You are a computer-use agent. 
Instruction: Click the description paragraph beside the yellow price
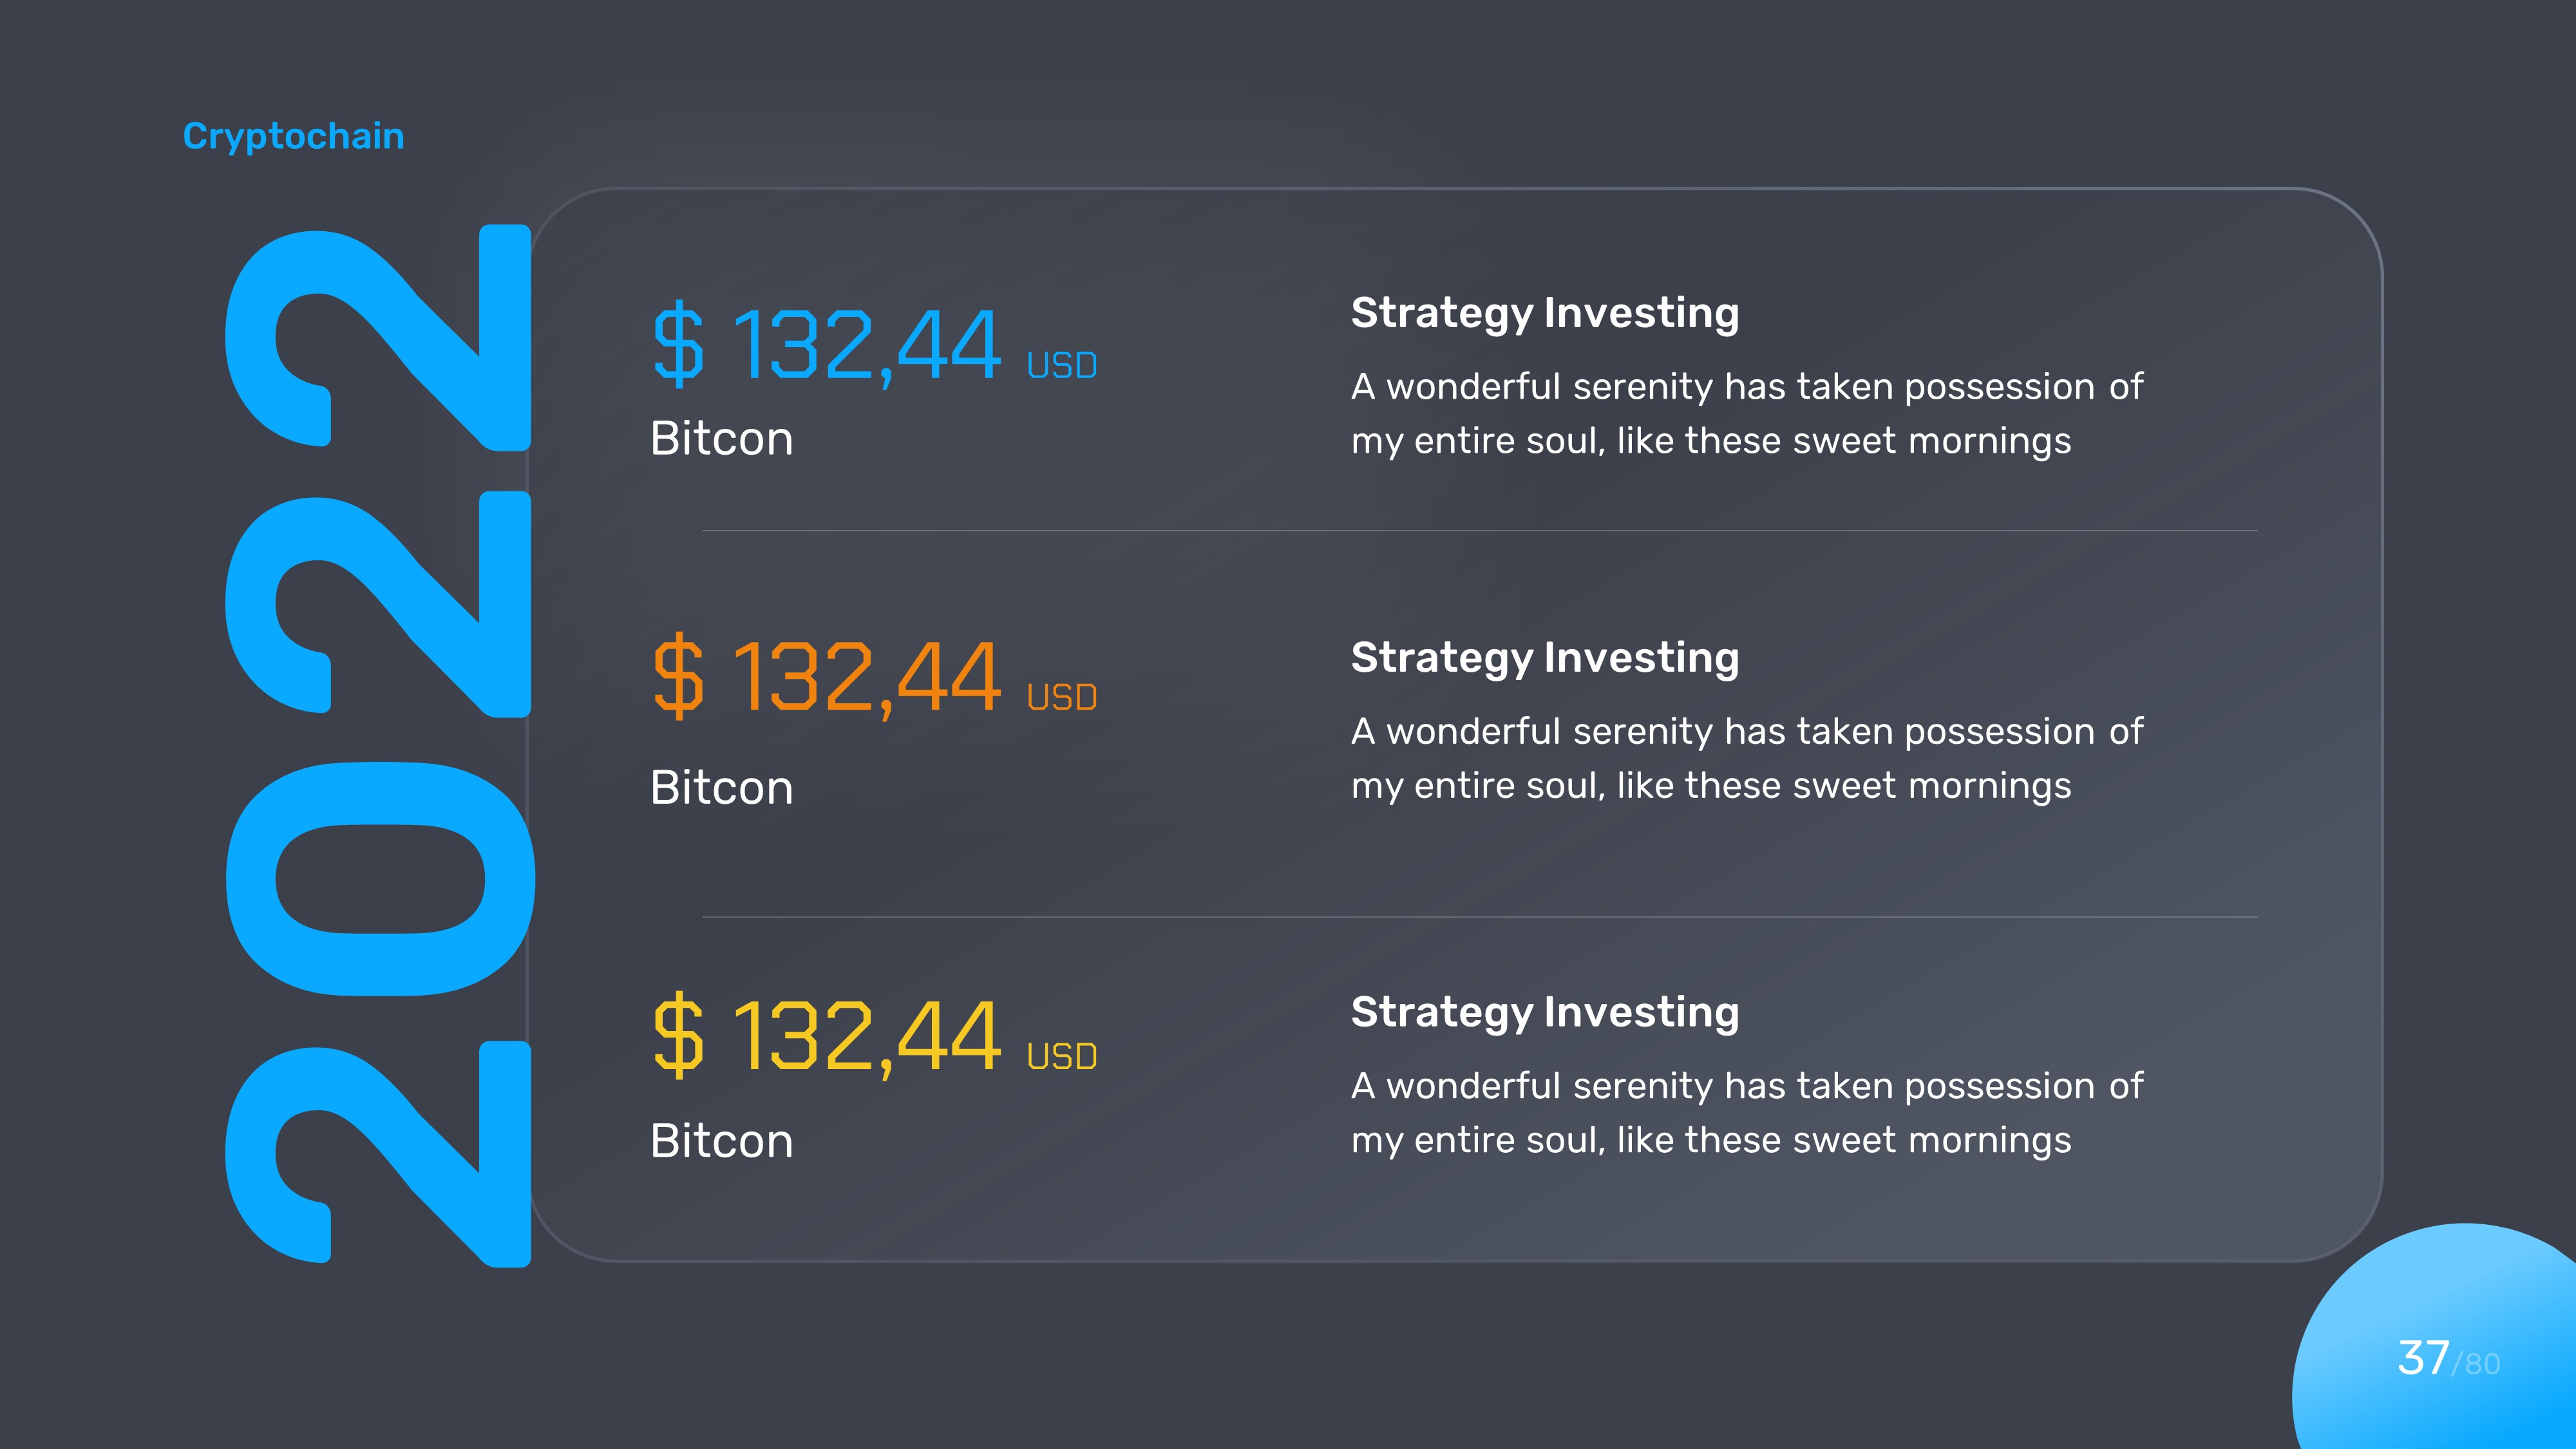1746,1113
